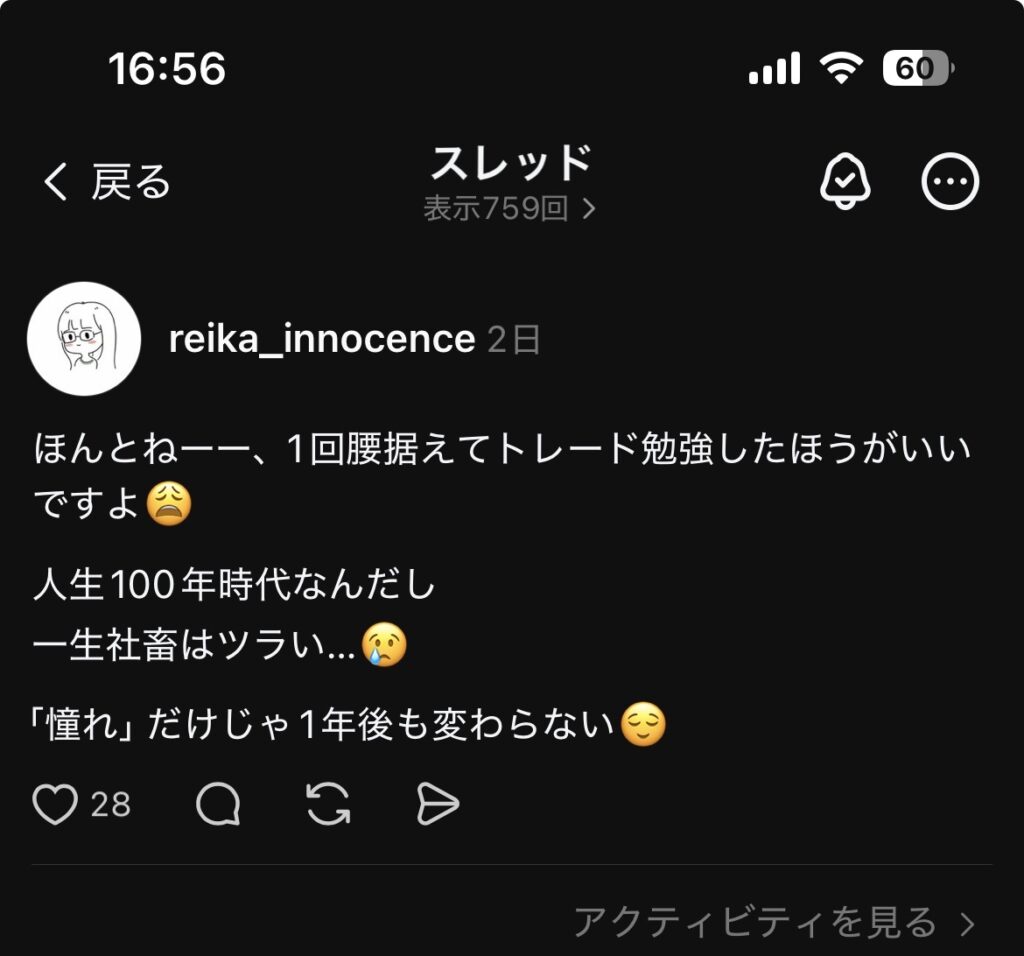Open the reply comment bubble icon
1024x956 pixels.
pyautogui.click(x=218, y=804)
